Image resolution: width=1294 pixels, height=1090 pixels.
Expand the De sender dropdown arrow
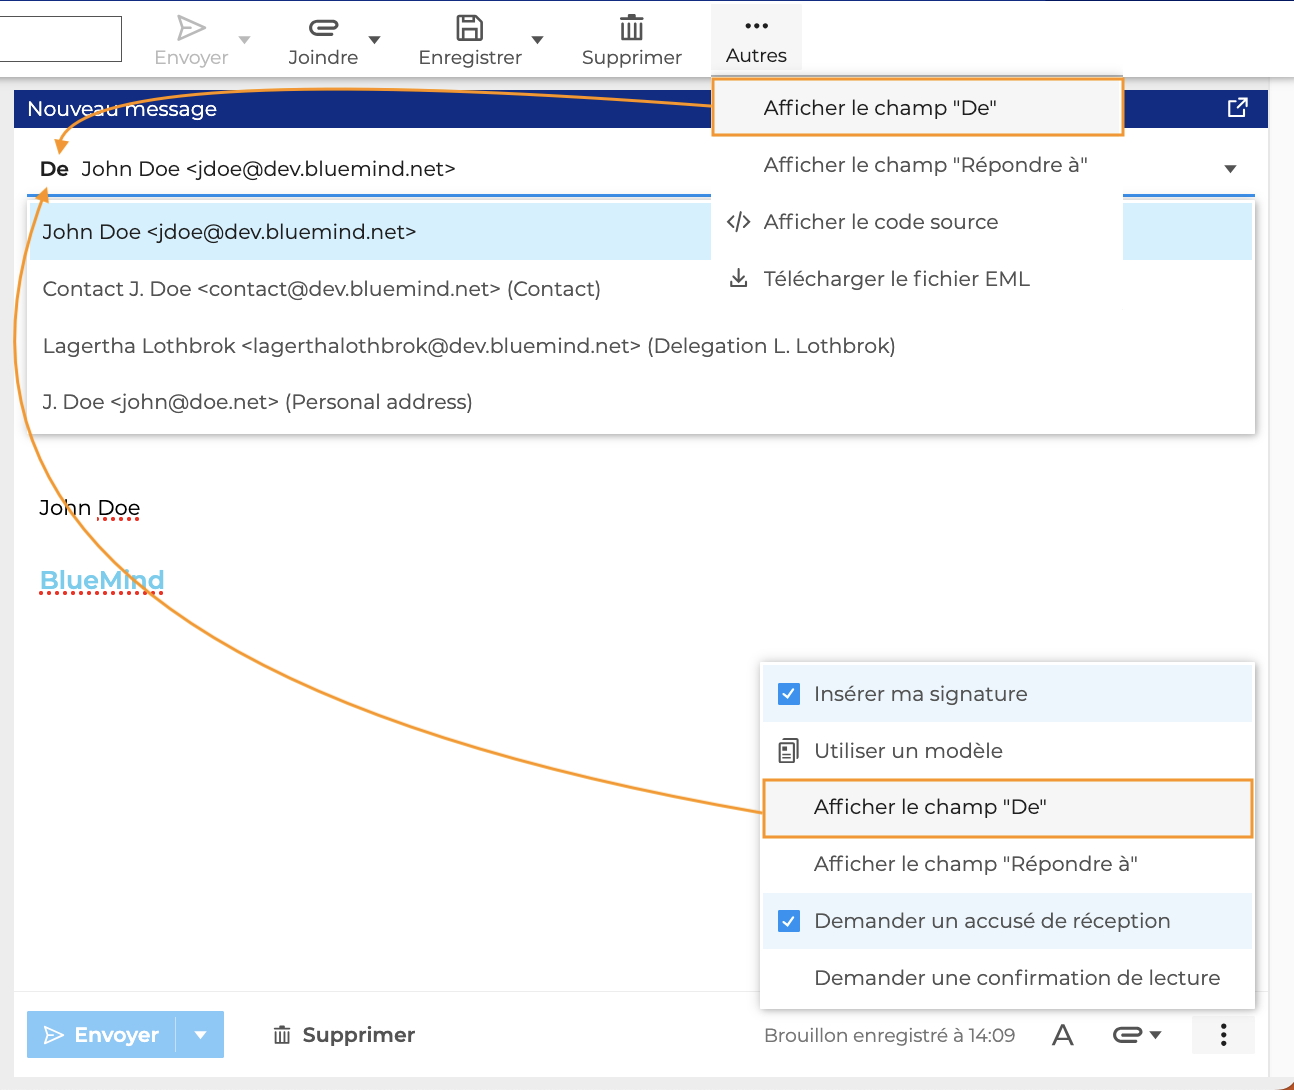pos(1230,169)
